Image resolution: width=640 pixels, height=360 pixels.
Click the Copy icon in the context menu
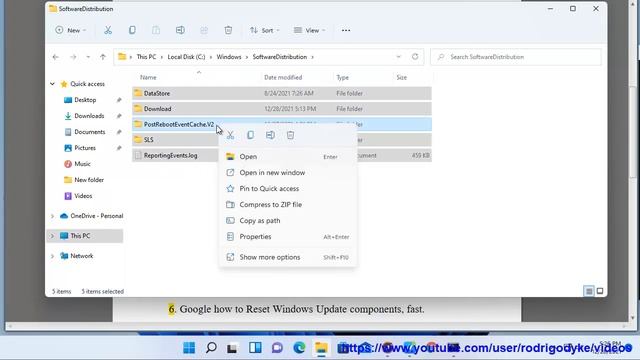click(250, 135)
